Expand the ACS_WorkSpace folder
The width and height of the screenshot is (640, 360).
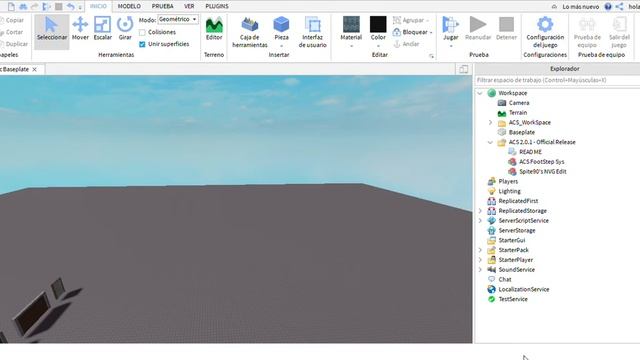490,122
